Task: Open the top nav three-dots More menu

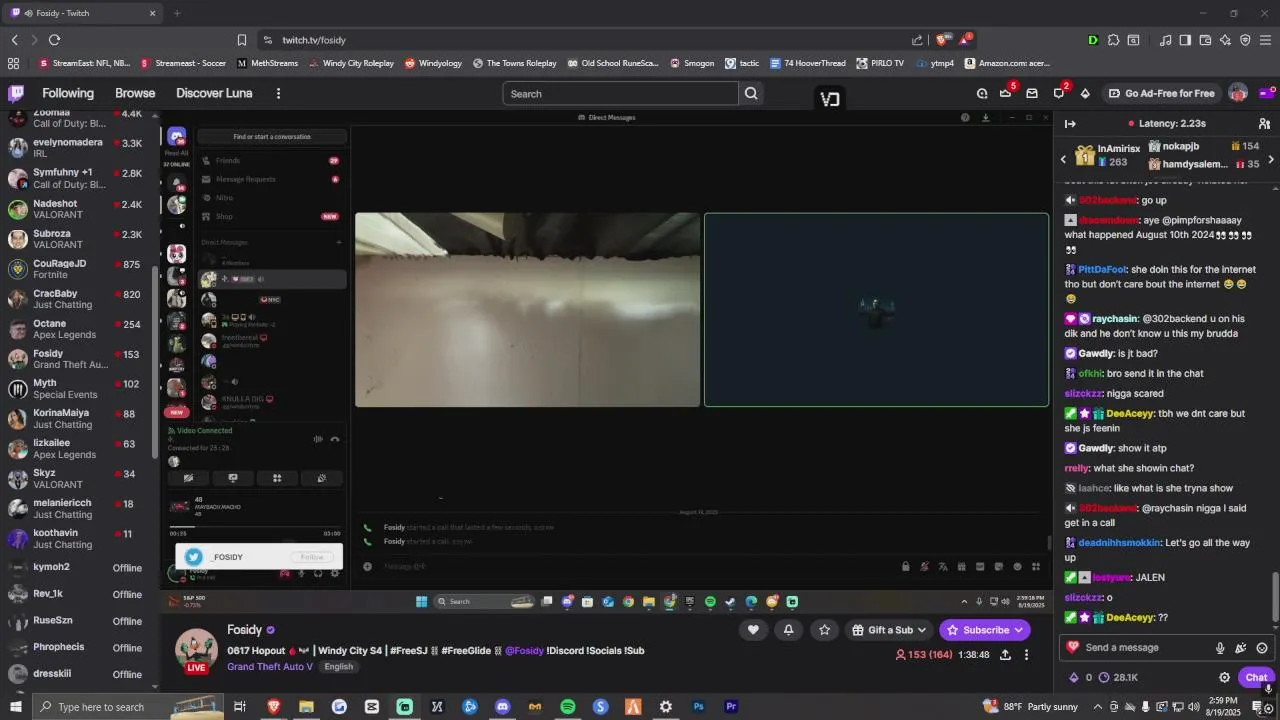Action: (278, 93)
